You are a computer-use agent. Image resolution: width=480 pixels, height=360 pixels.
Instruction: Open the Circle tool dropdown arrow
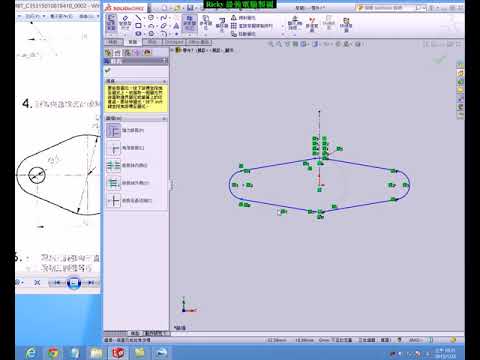pyautogui.click(x=156, y=18)
